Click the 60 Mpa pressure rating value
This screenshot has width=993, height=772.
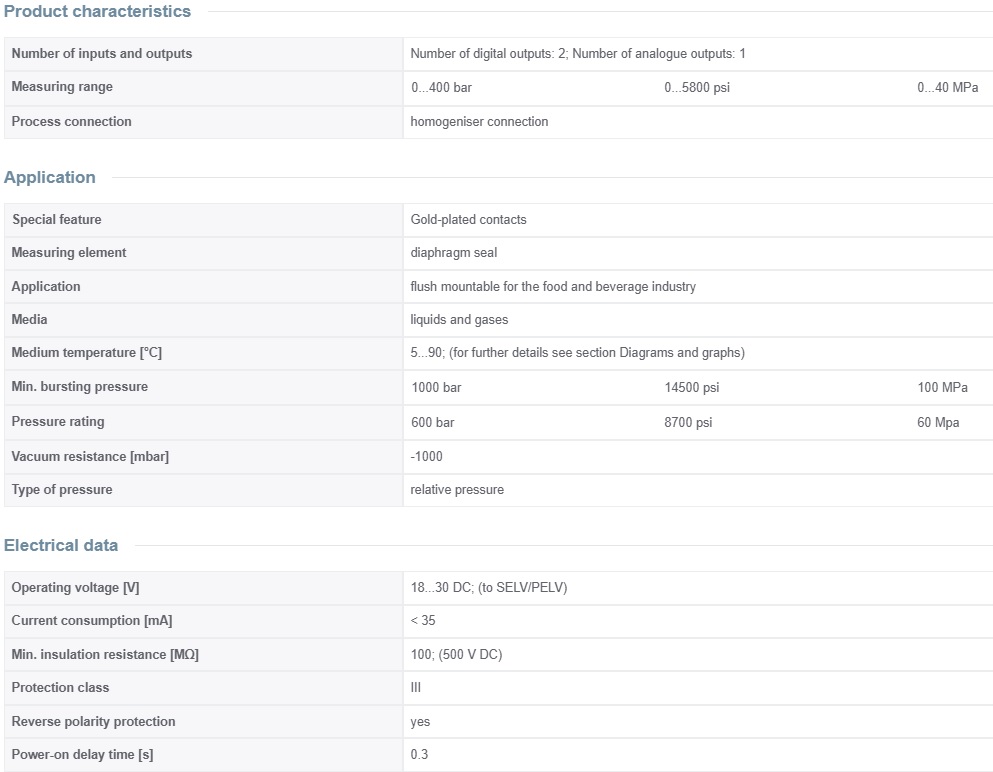pyautogui.click(x=938, y=423)
